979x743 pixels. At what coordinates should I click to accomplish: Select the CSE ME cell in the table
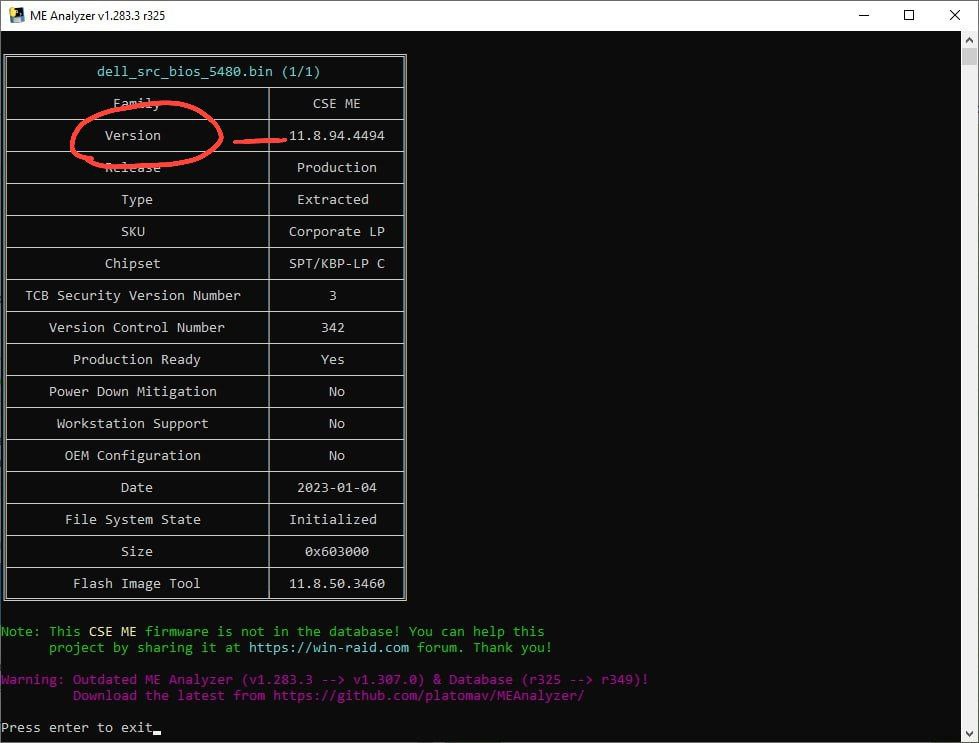[x=337, y=104]
